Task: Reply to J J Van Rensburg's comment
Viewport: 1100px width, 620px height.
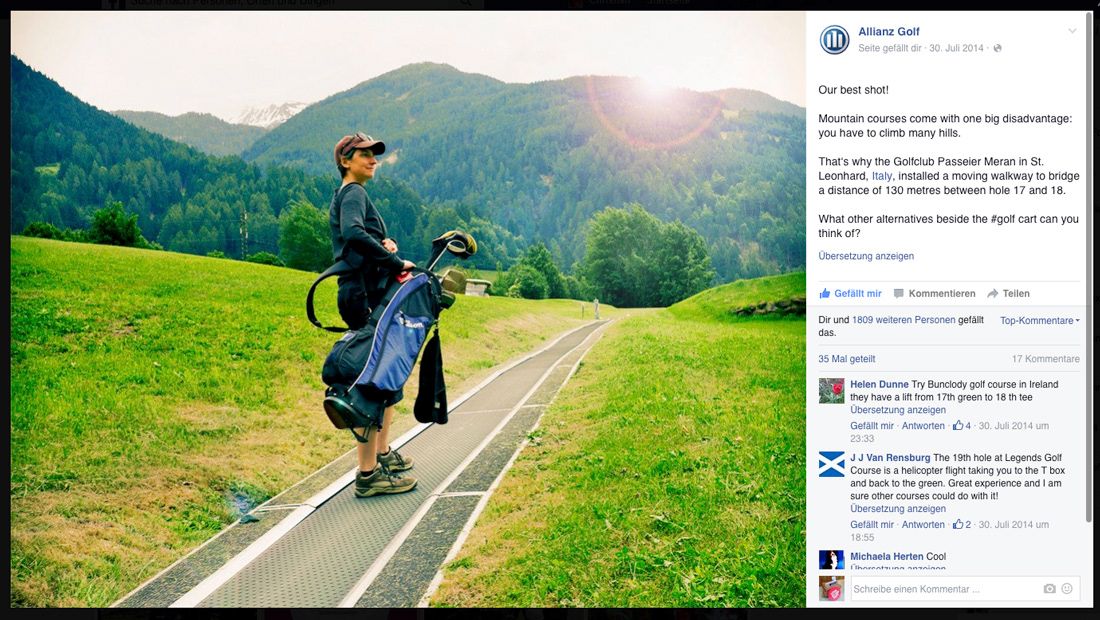Action: [923, 525]
